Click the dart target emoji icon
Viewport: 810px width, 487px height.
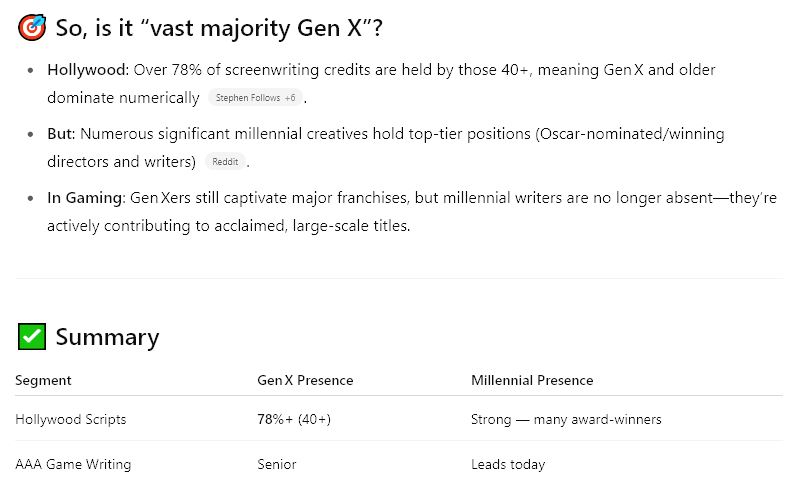tap(32, 28)
